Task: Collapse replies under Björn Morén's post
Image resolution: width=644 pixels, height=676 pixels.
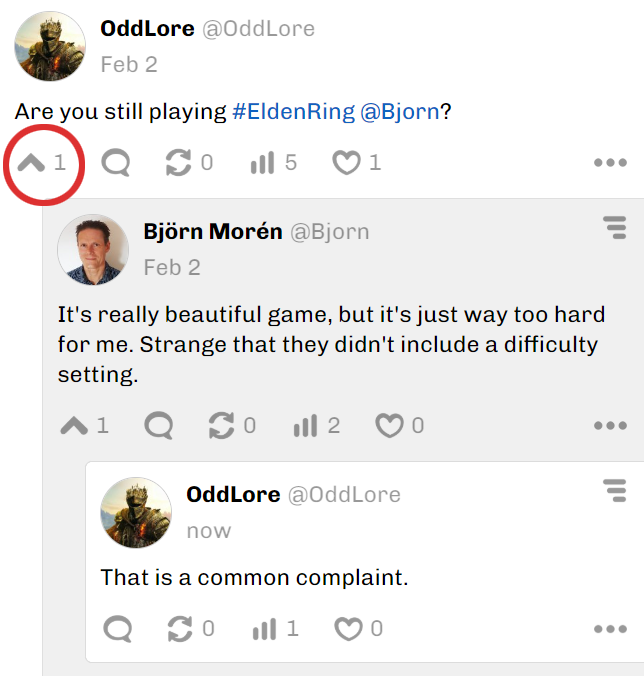Action: click(75, 426)
